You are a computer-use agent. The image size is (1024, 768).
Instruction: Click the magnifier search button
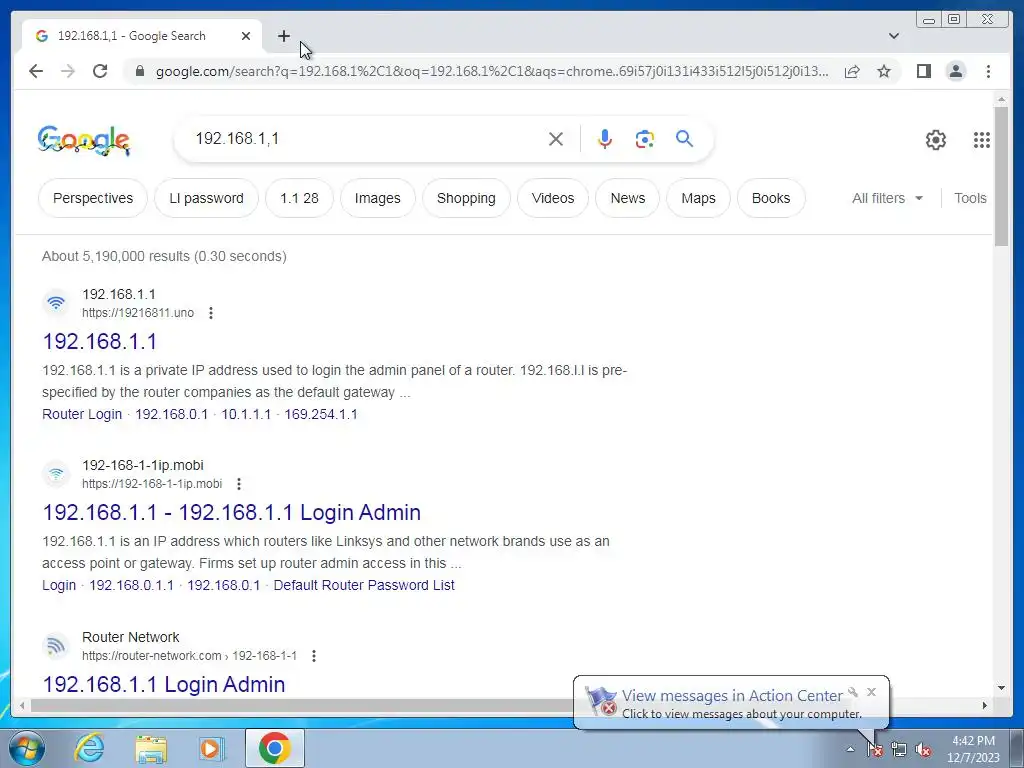tap(684, 138)
